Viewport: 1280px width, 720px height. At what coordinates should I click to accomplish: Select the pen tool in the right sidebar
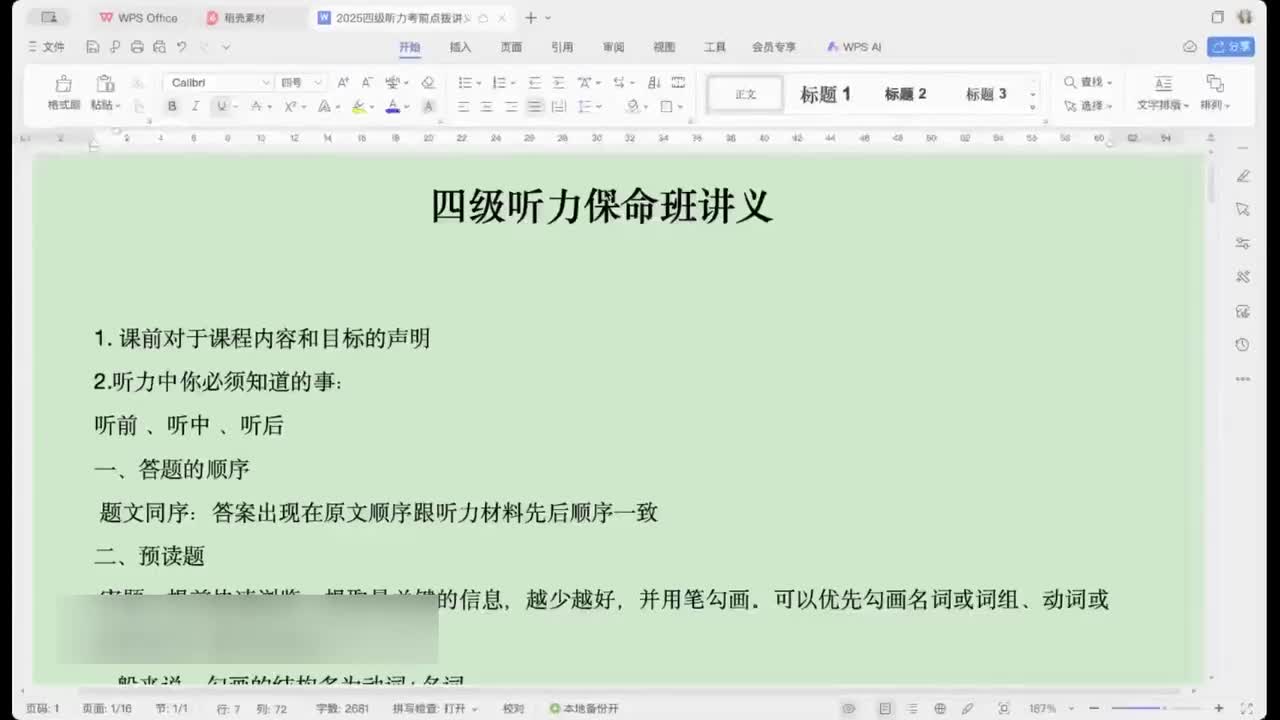[1243, 176]
